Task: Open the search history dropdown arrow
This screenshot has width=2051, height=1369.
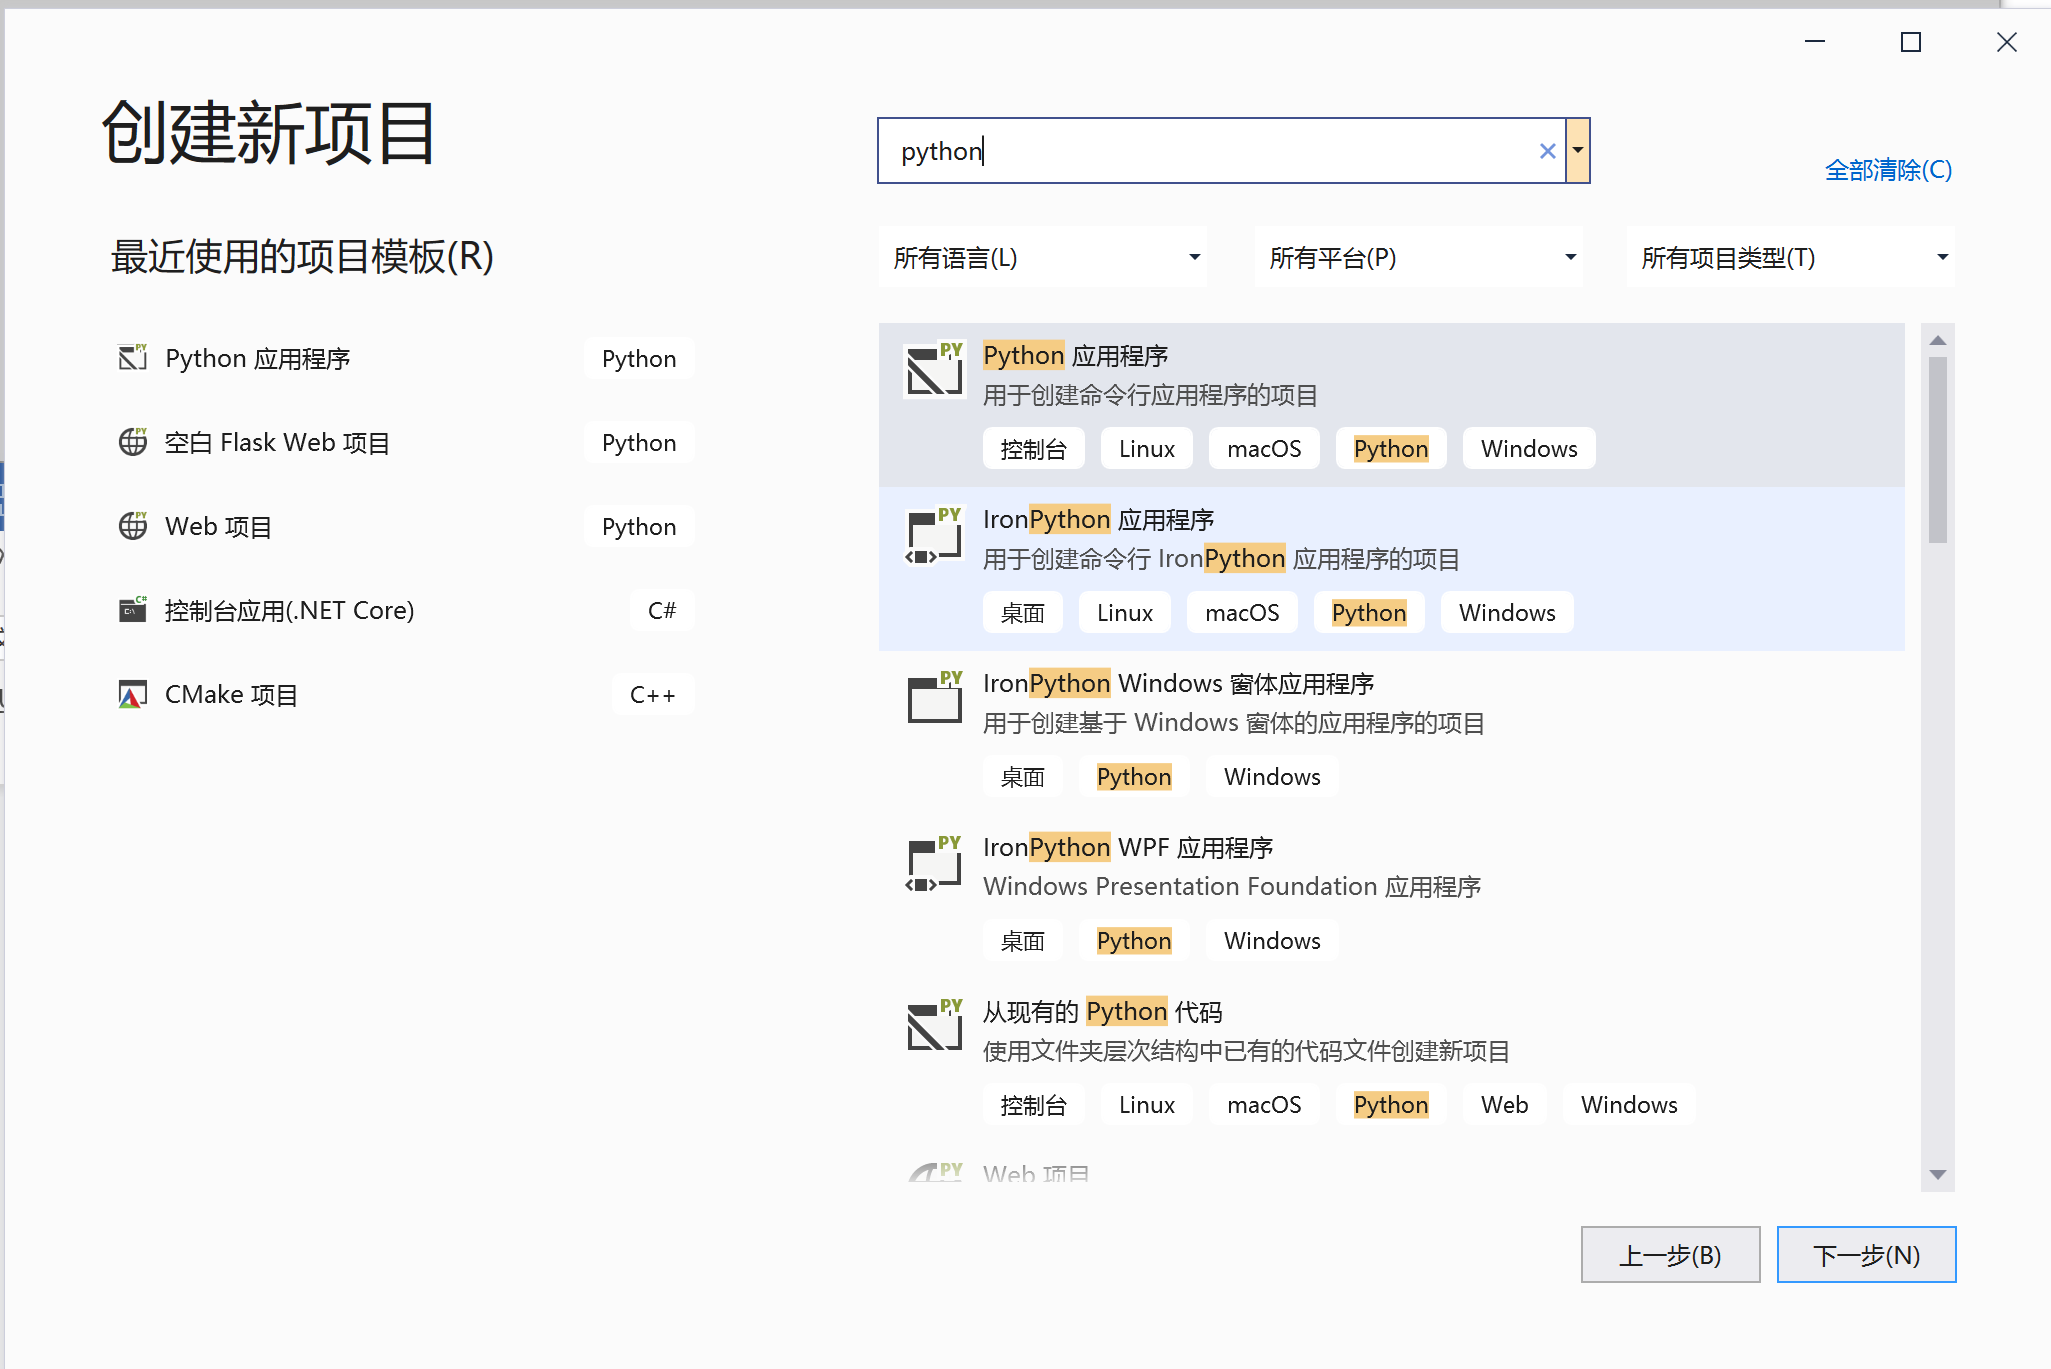Action: click(1578, 151)
